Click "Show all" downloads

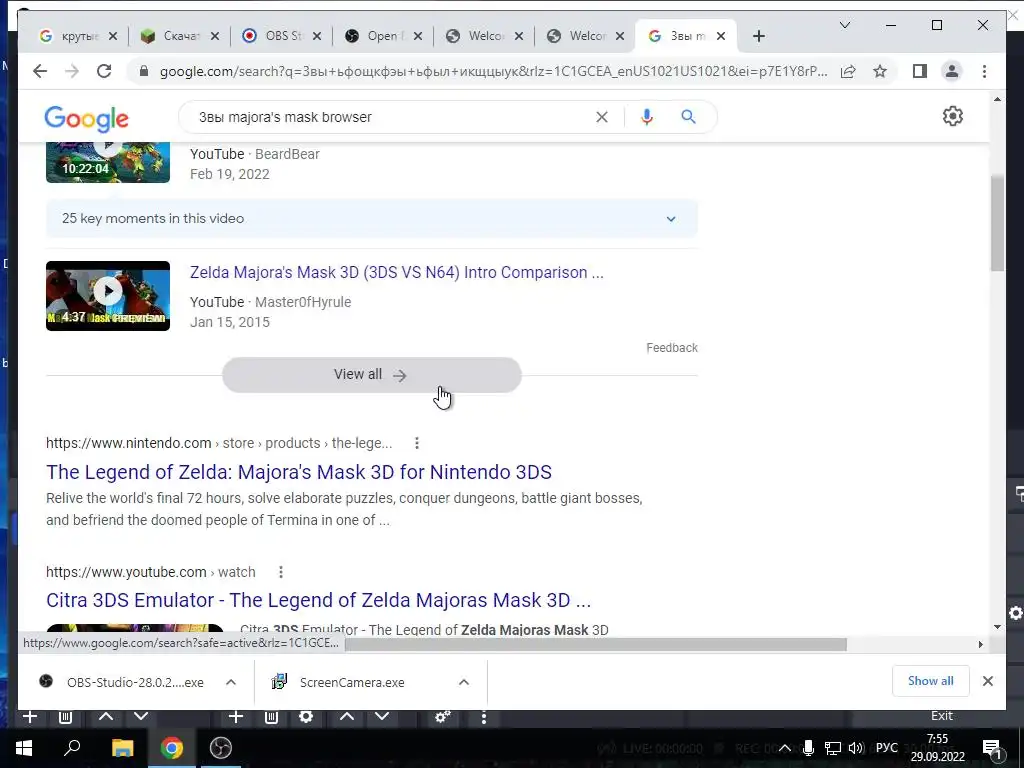(931, 681)
